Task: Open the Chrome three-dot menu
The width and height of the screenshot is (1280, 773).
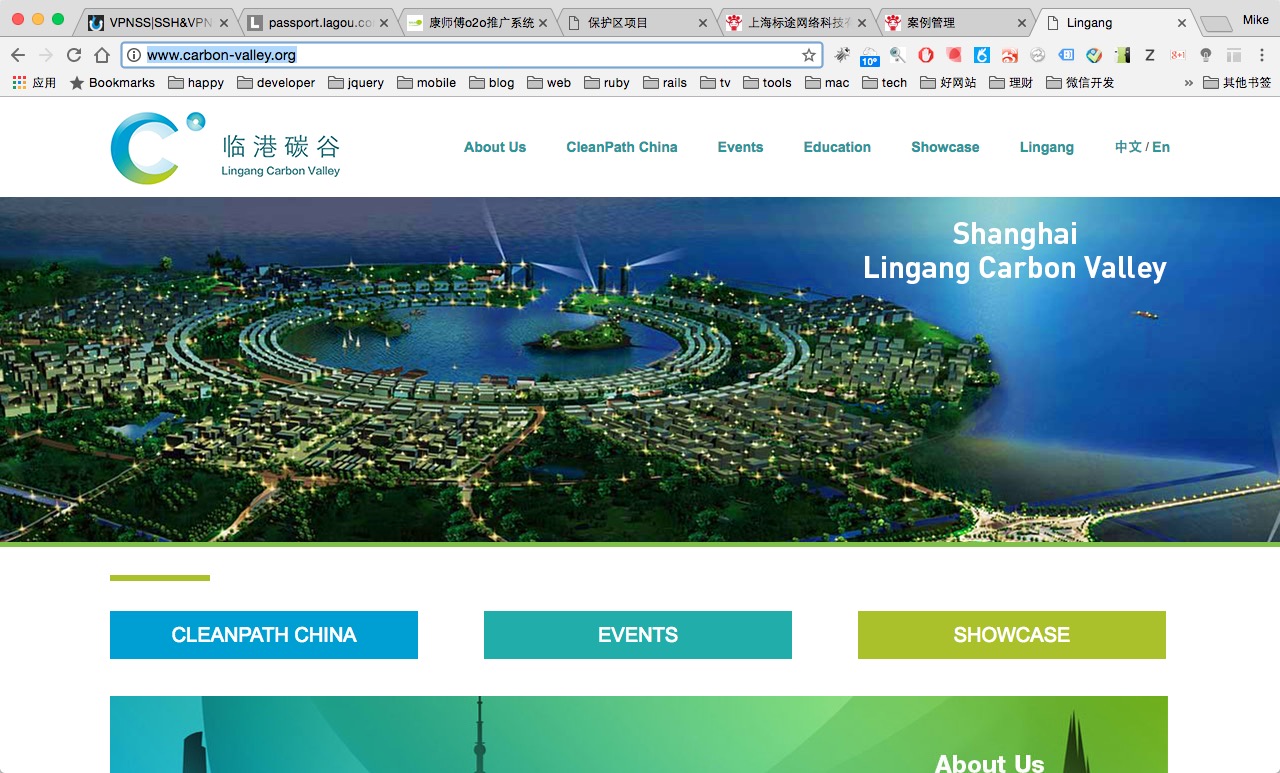Action: point(1262,55)
